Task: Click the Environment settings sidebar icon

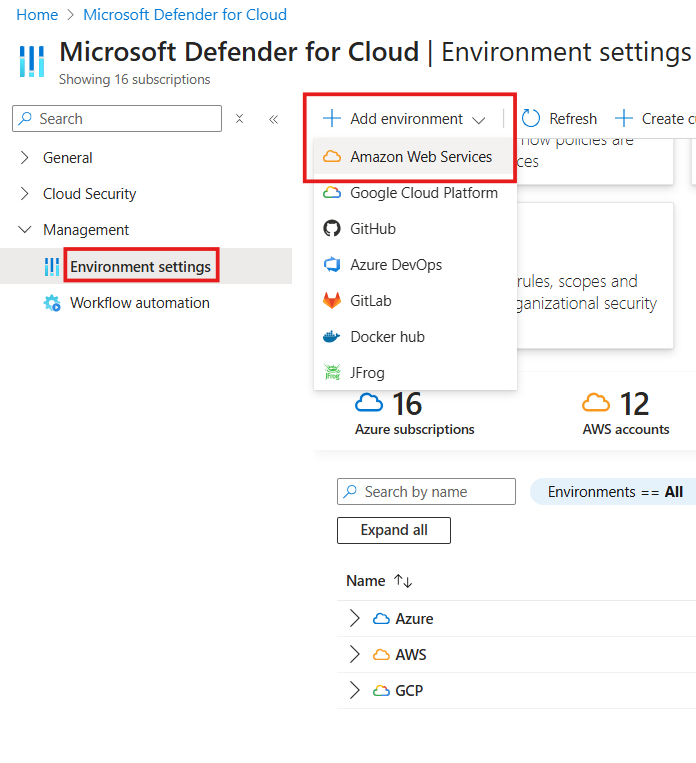Action: (52, 267)
